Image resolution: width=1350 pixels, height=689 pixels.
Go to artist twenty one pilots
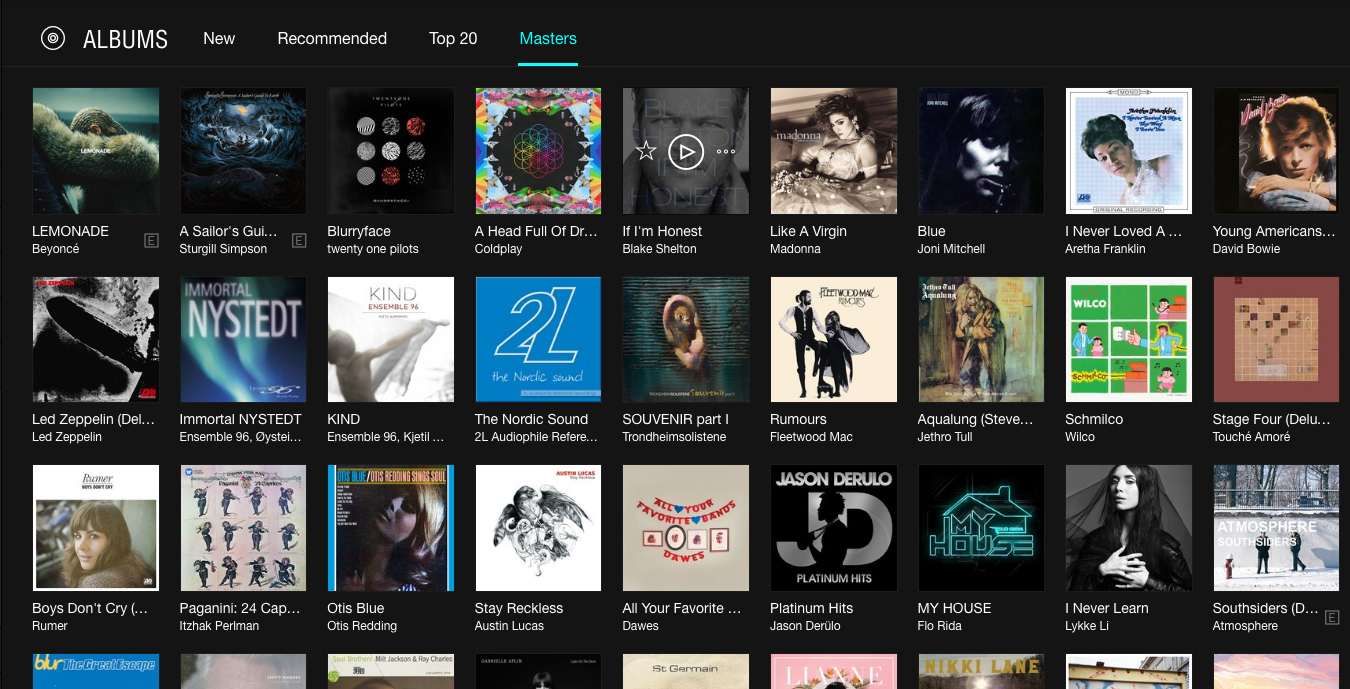pyautogui.click(x=373, y=249)
